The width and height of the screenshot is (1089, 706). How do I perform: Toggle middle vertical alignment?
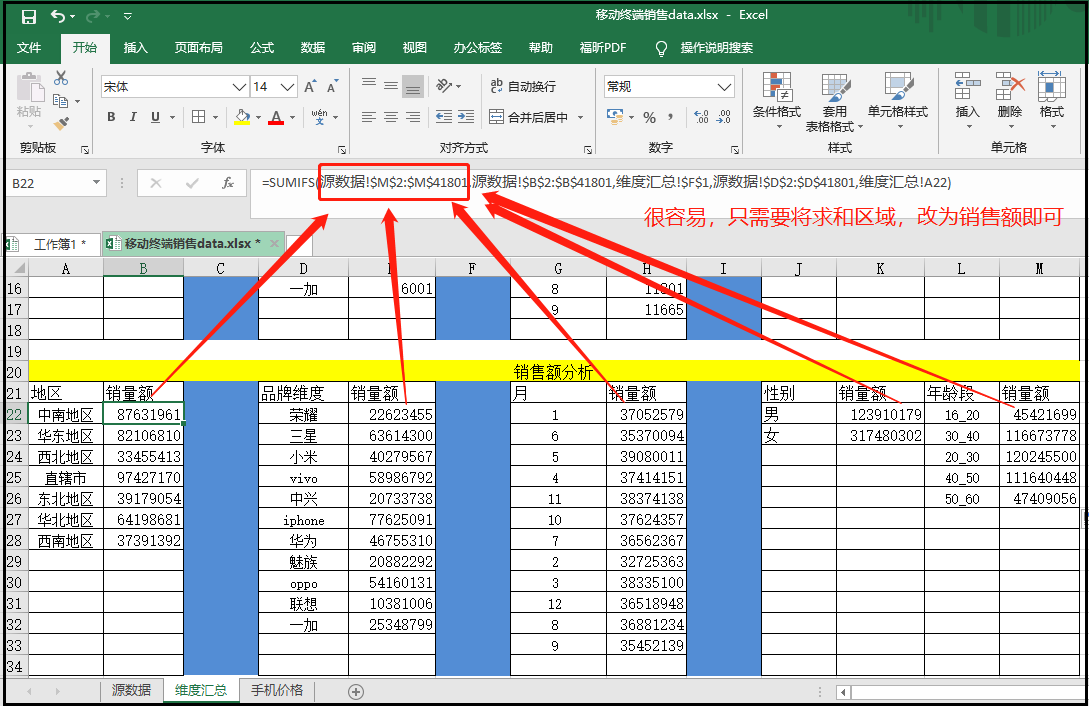tap(391, 86)
